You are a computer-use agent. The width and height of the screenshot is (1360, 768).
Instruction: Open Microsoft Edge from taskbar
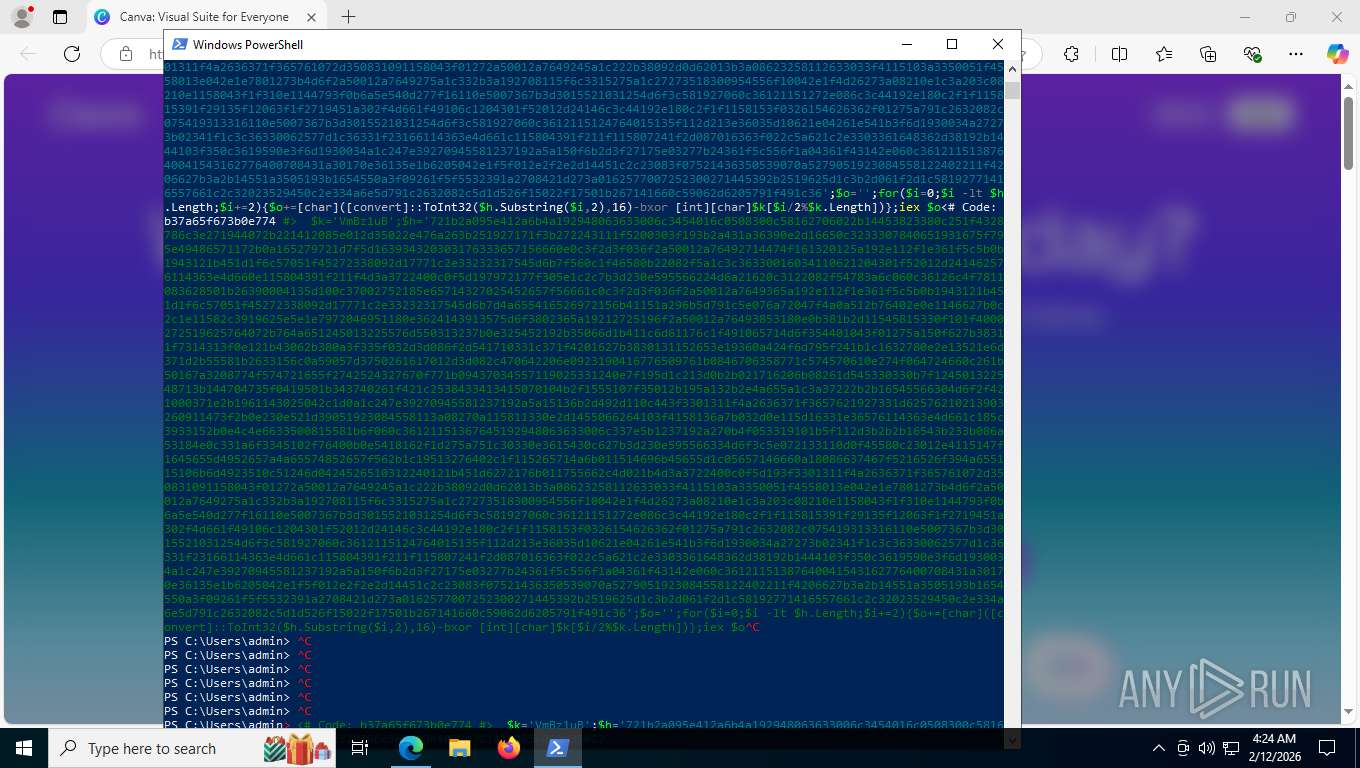[411, 748]
